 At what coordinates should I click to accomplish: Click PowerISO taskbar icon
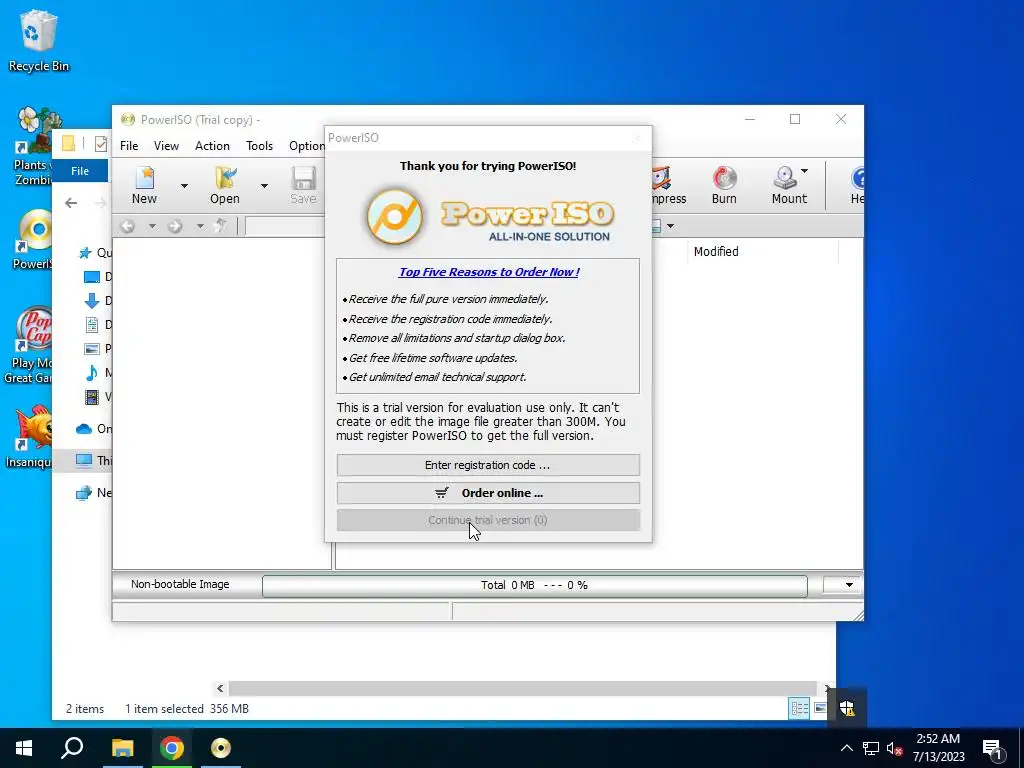(221, 748)
